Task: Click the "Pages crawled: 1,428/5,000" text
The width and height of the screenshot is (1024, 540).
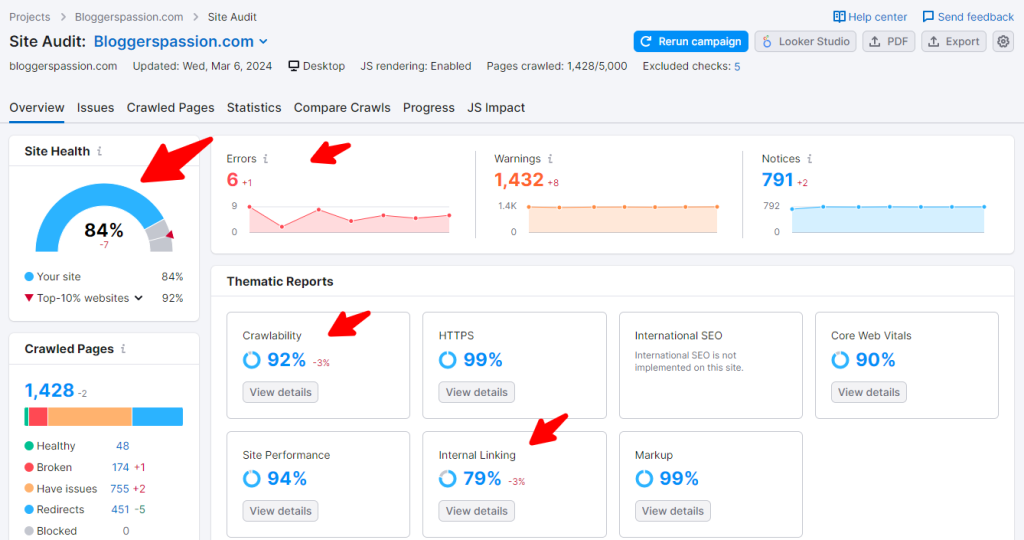Action: pyautogui.click(x=556, y=66)
